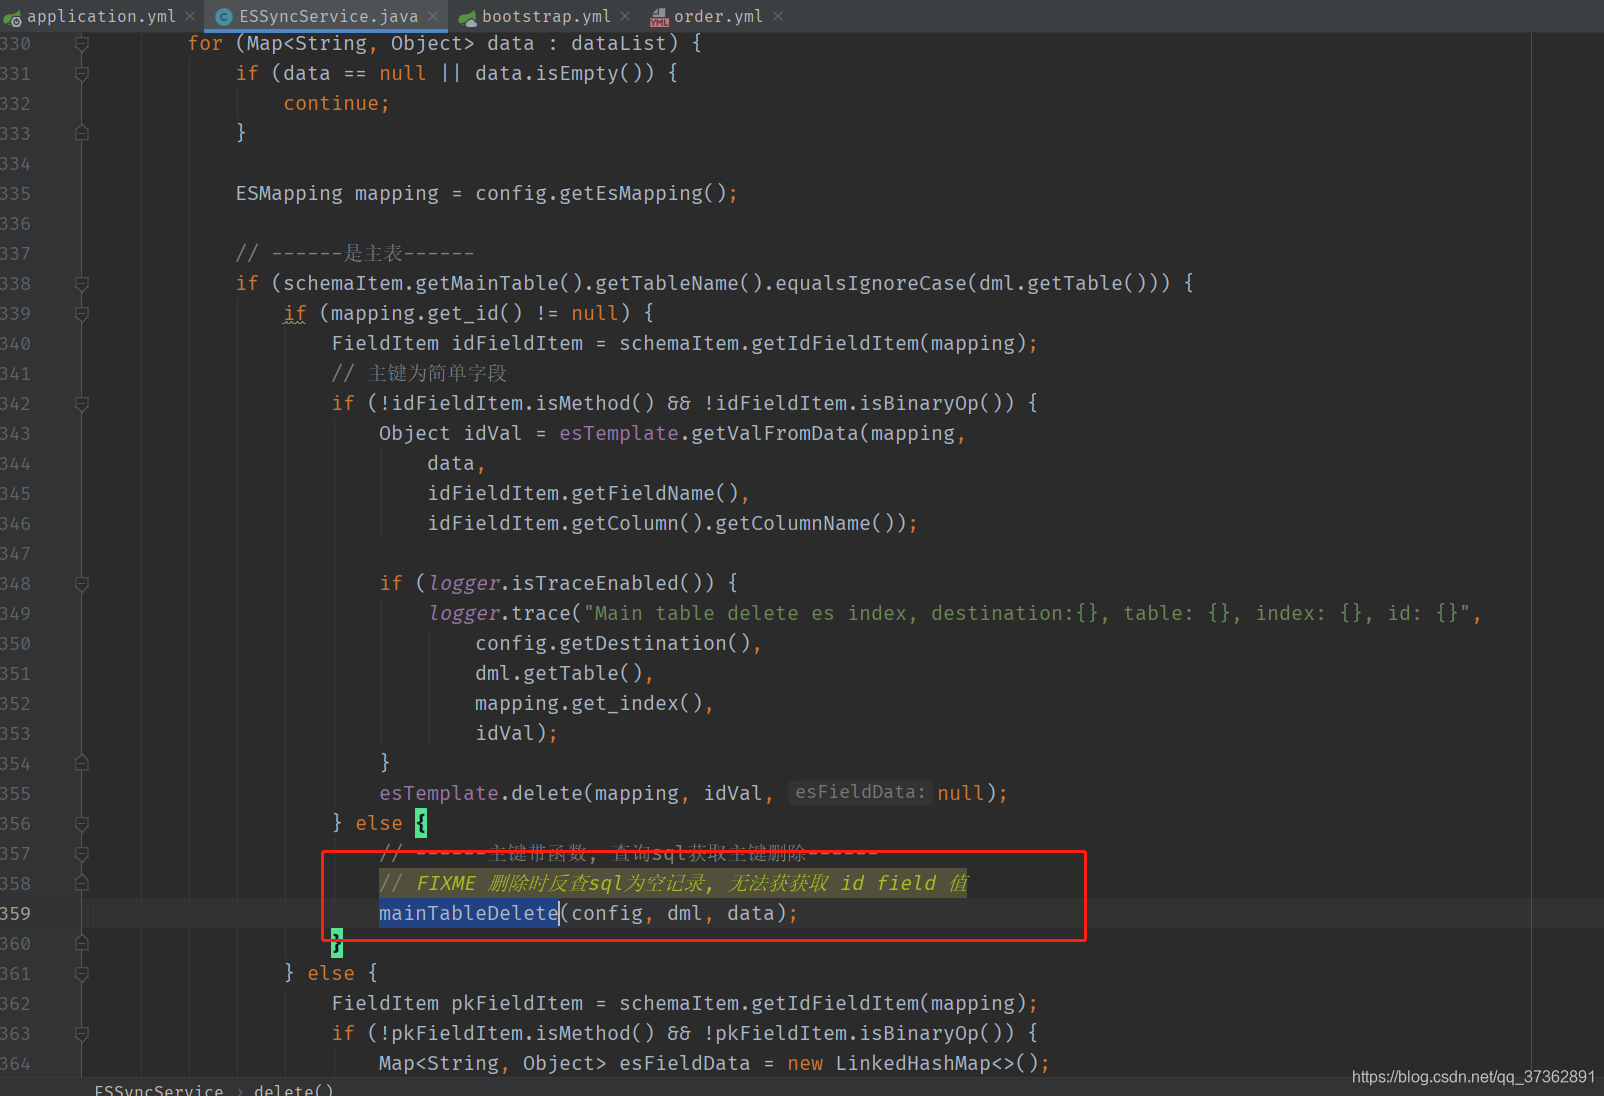Close the application.yml tab
This screenshot has height=1096, width=1604.
(x=190, y=16)
